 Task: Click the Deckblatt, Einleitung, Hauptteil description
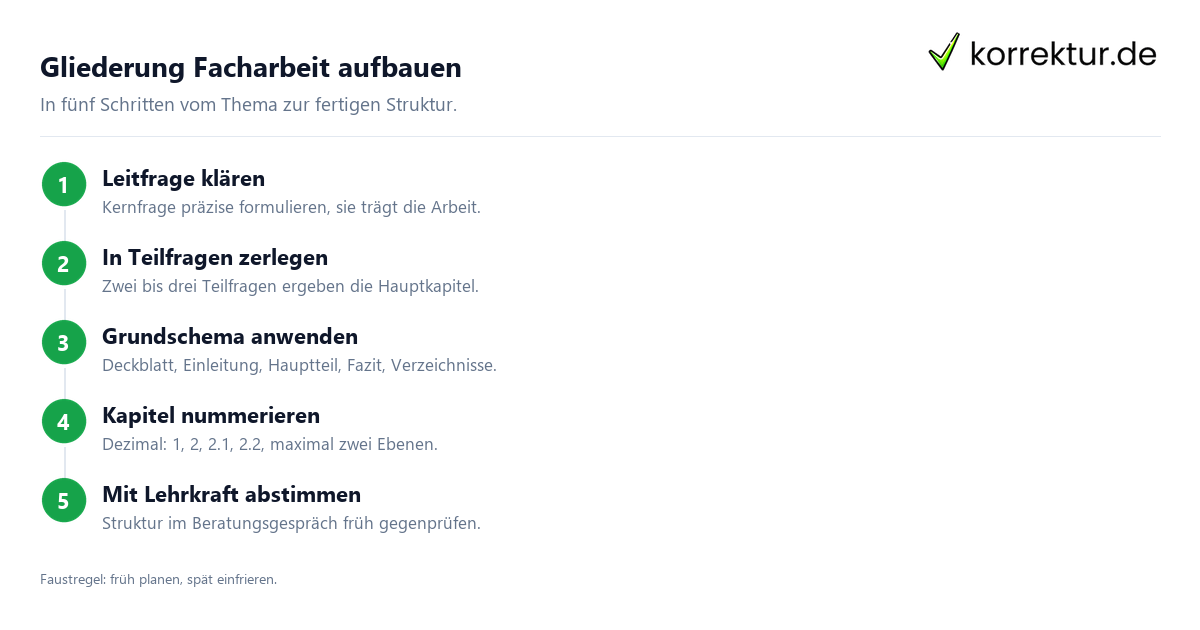(299, 366)
